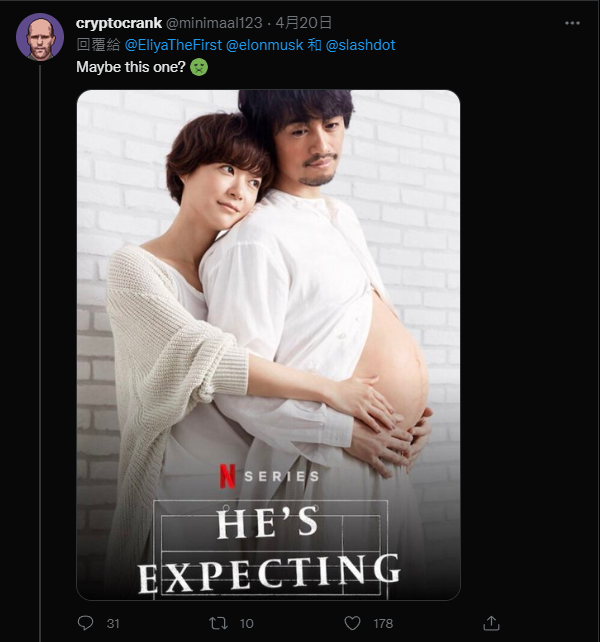Open the @slashdot mention link
The height and width of the screenshot is (642, 600).
coord(360,46)
